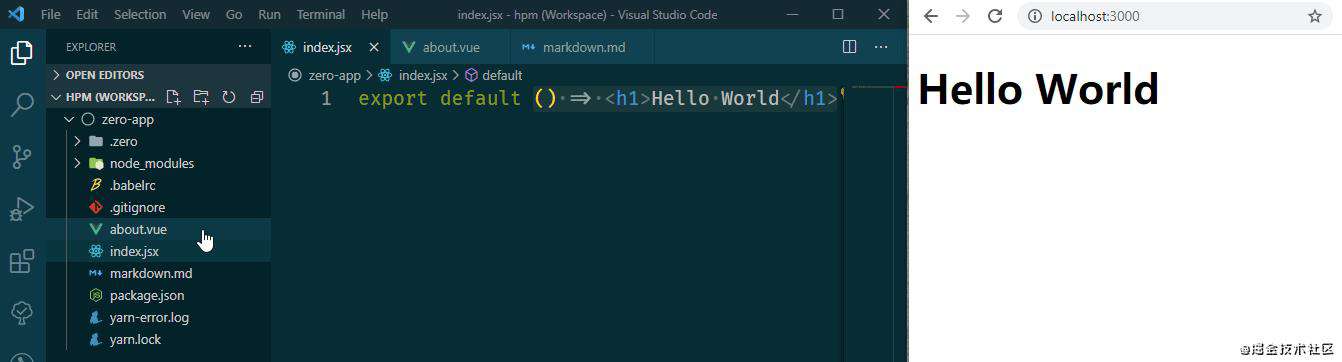Open the Extensions view
Screen dimensions: 1342x362
click(x=22, y=262)
